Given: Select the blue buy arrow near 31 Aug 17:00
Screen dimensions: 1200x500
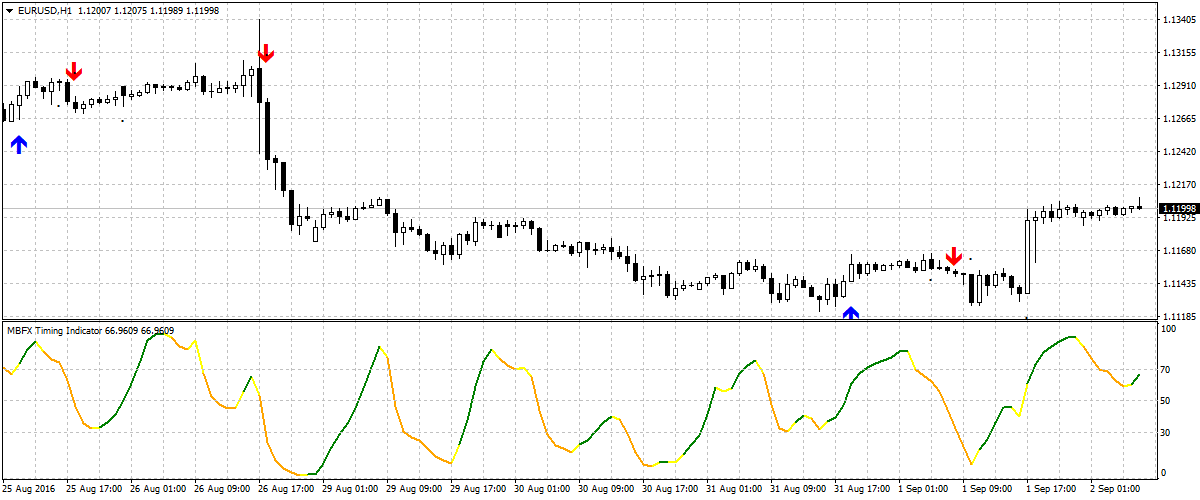Looking at the screenshot, I should [x=851, y=313].
